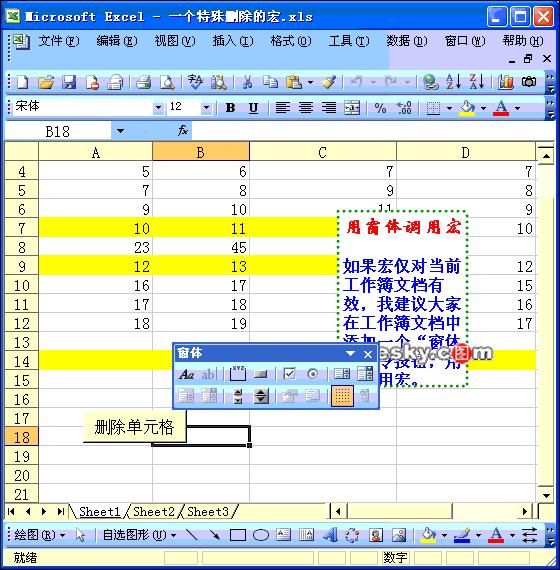This screenshot has width=560, height=570.
Task: Open the 编辑(E) menu
Action: (x=117, y=41)
